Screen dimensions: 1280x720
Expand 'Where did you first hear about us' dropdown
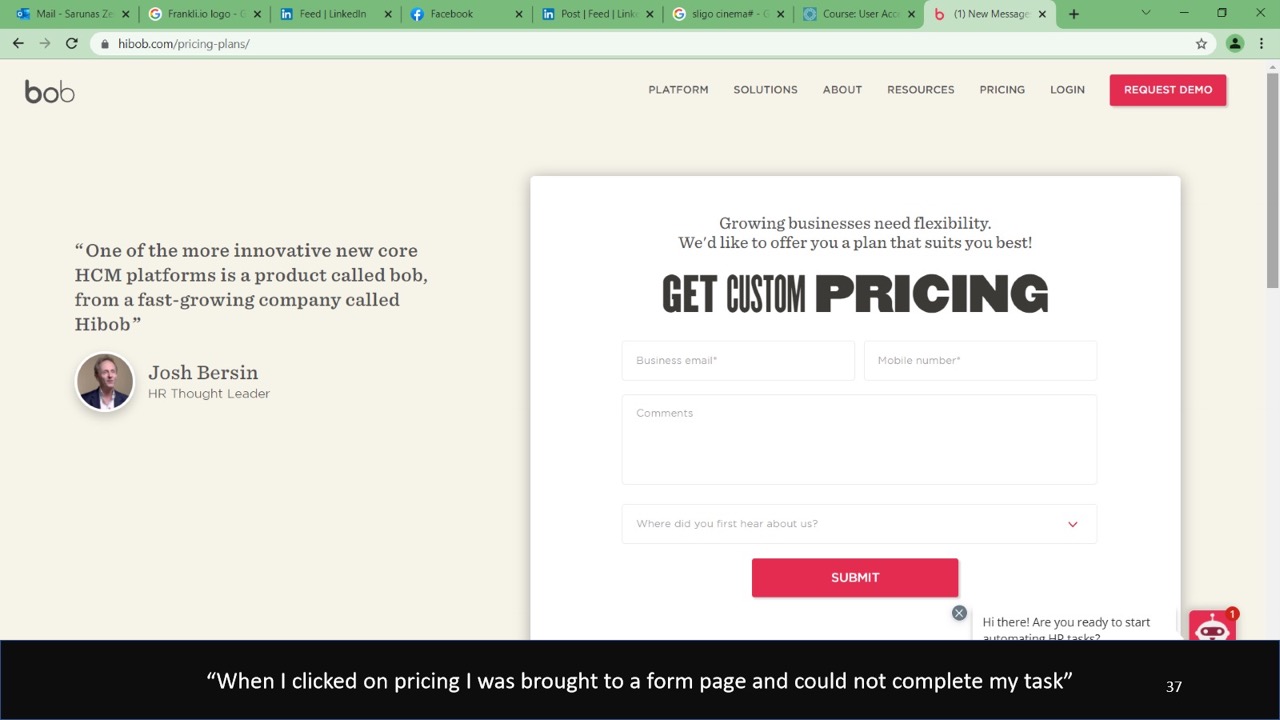point(859,524)
